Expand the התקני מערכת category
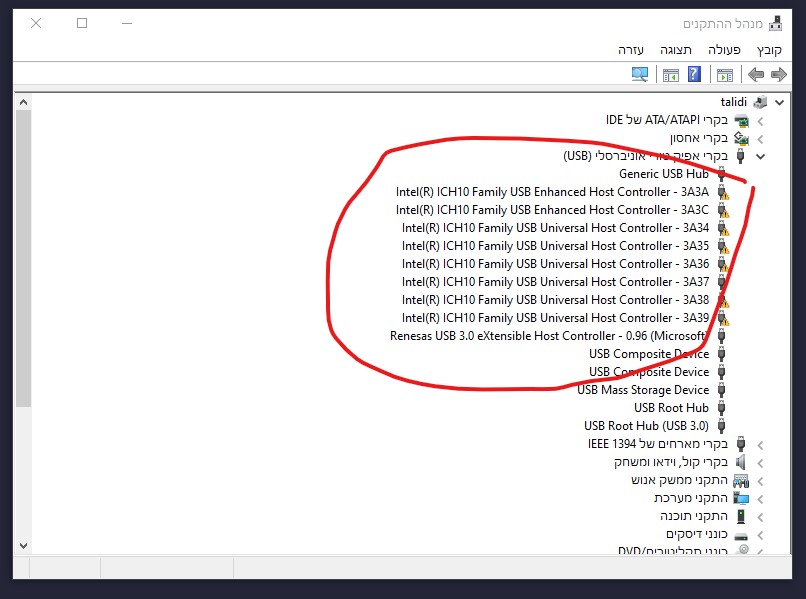Image resolution: width=806 pixels, height=599 pixels. (760, 499)
